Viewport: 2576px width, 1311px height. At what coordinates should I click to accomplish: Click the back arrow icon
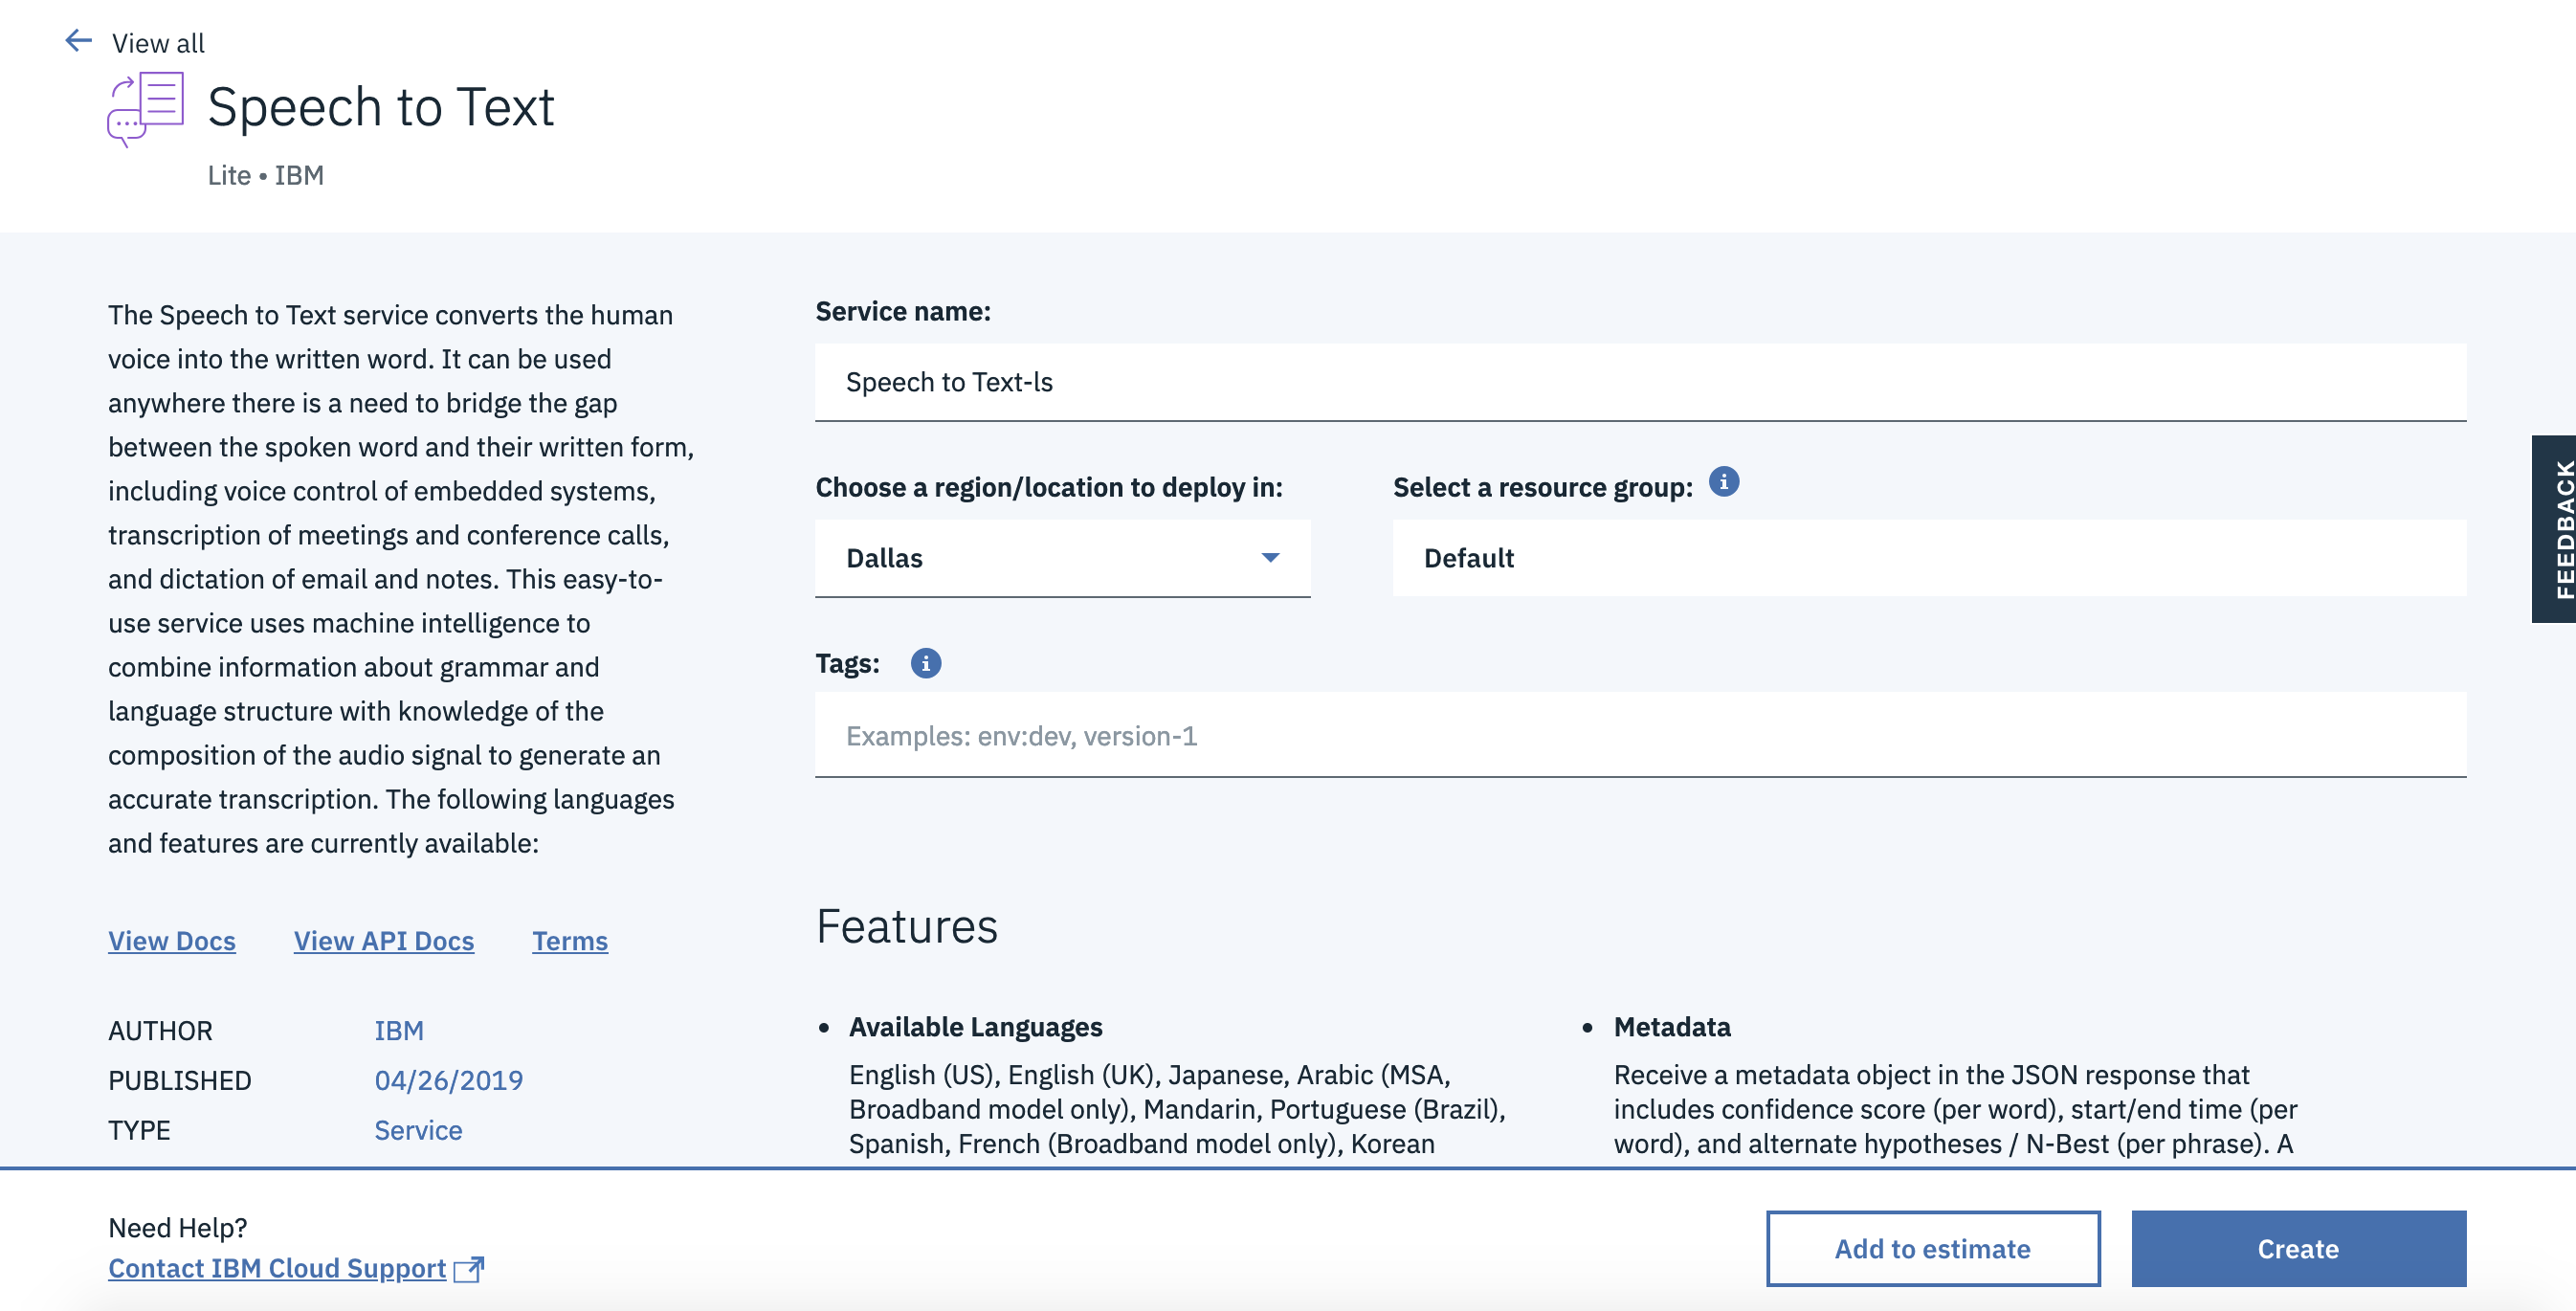(x=78, y=41)
